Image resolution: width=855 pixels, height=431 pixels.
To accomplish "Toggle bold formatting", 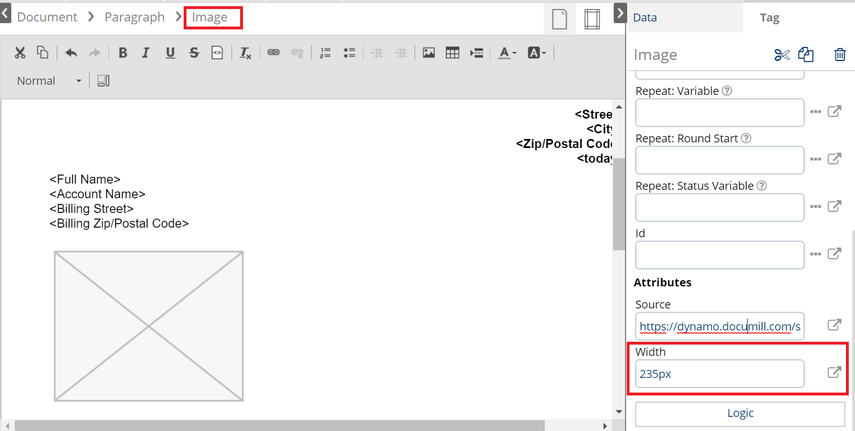I will [123, 53].
